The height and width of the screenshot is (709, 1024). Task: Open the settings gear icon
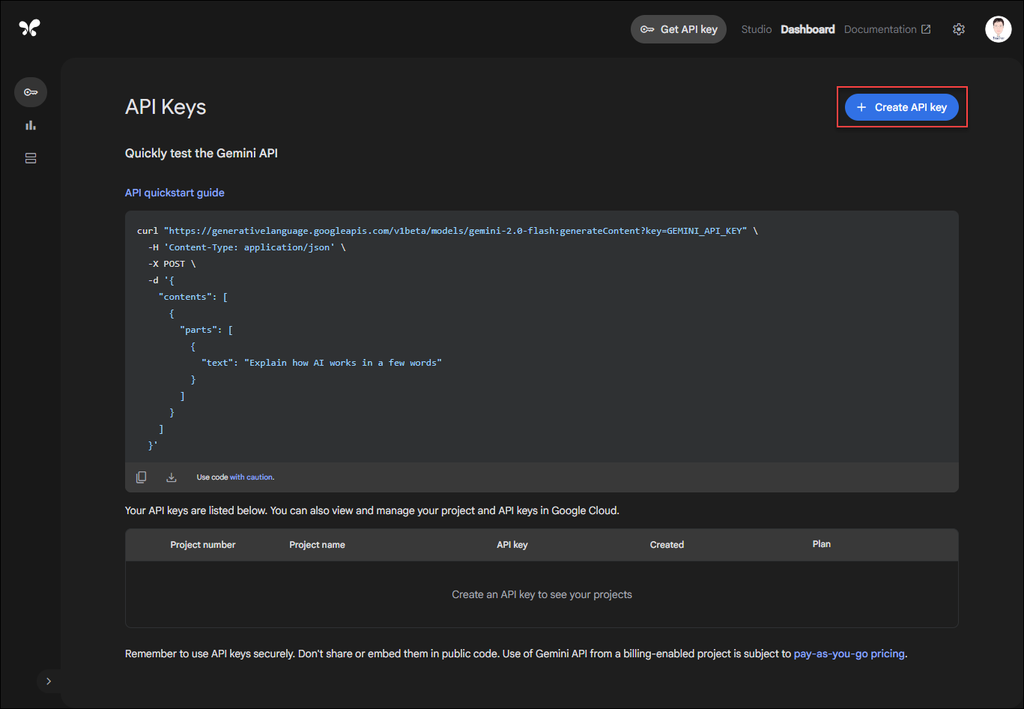point(959,29)
